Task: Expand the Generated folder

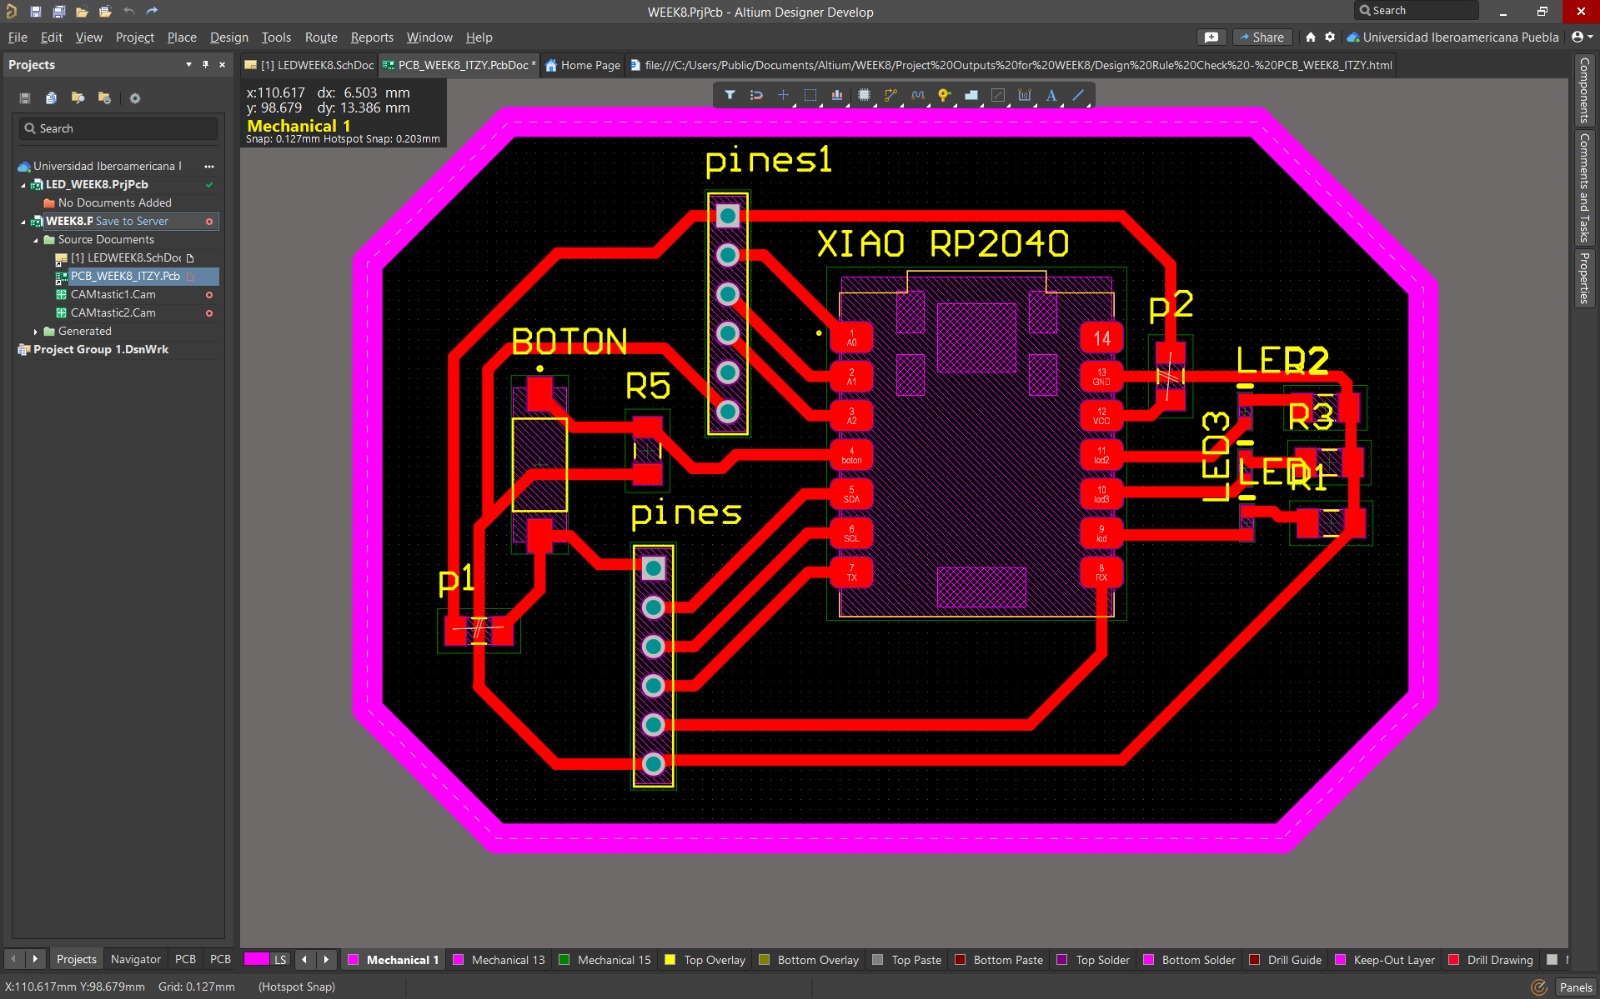Action: (36, 332)
